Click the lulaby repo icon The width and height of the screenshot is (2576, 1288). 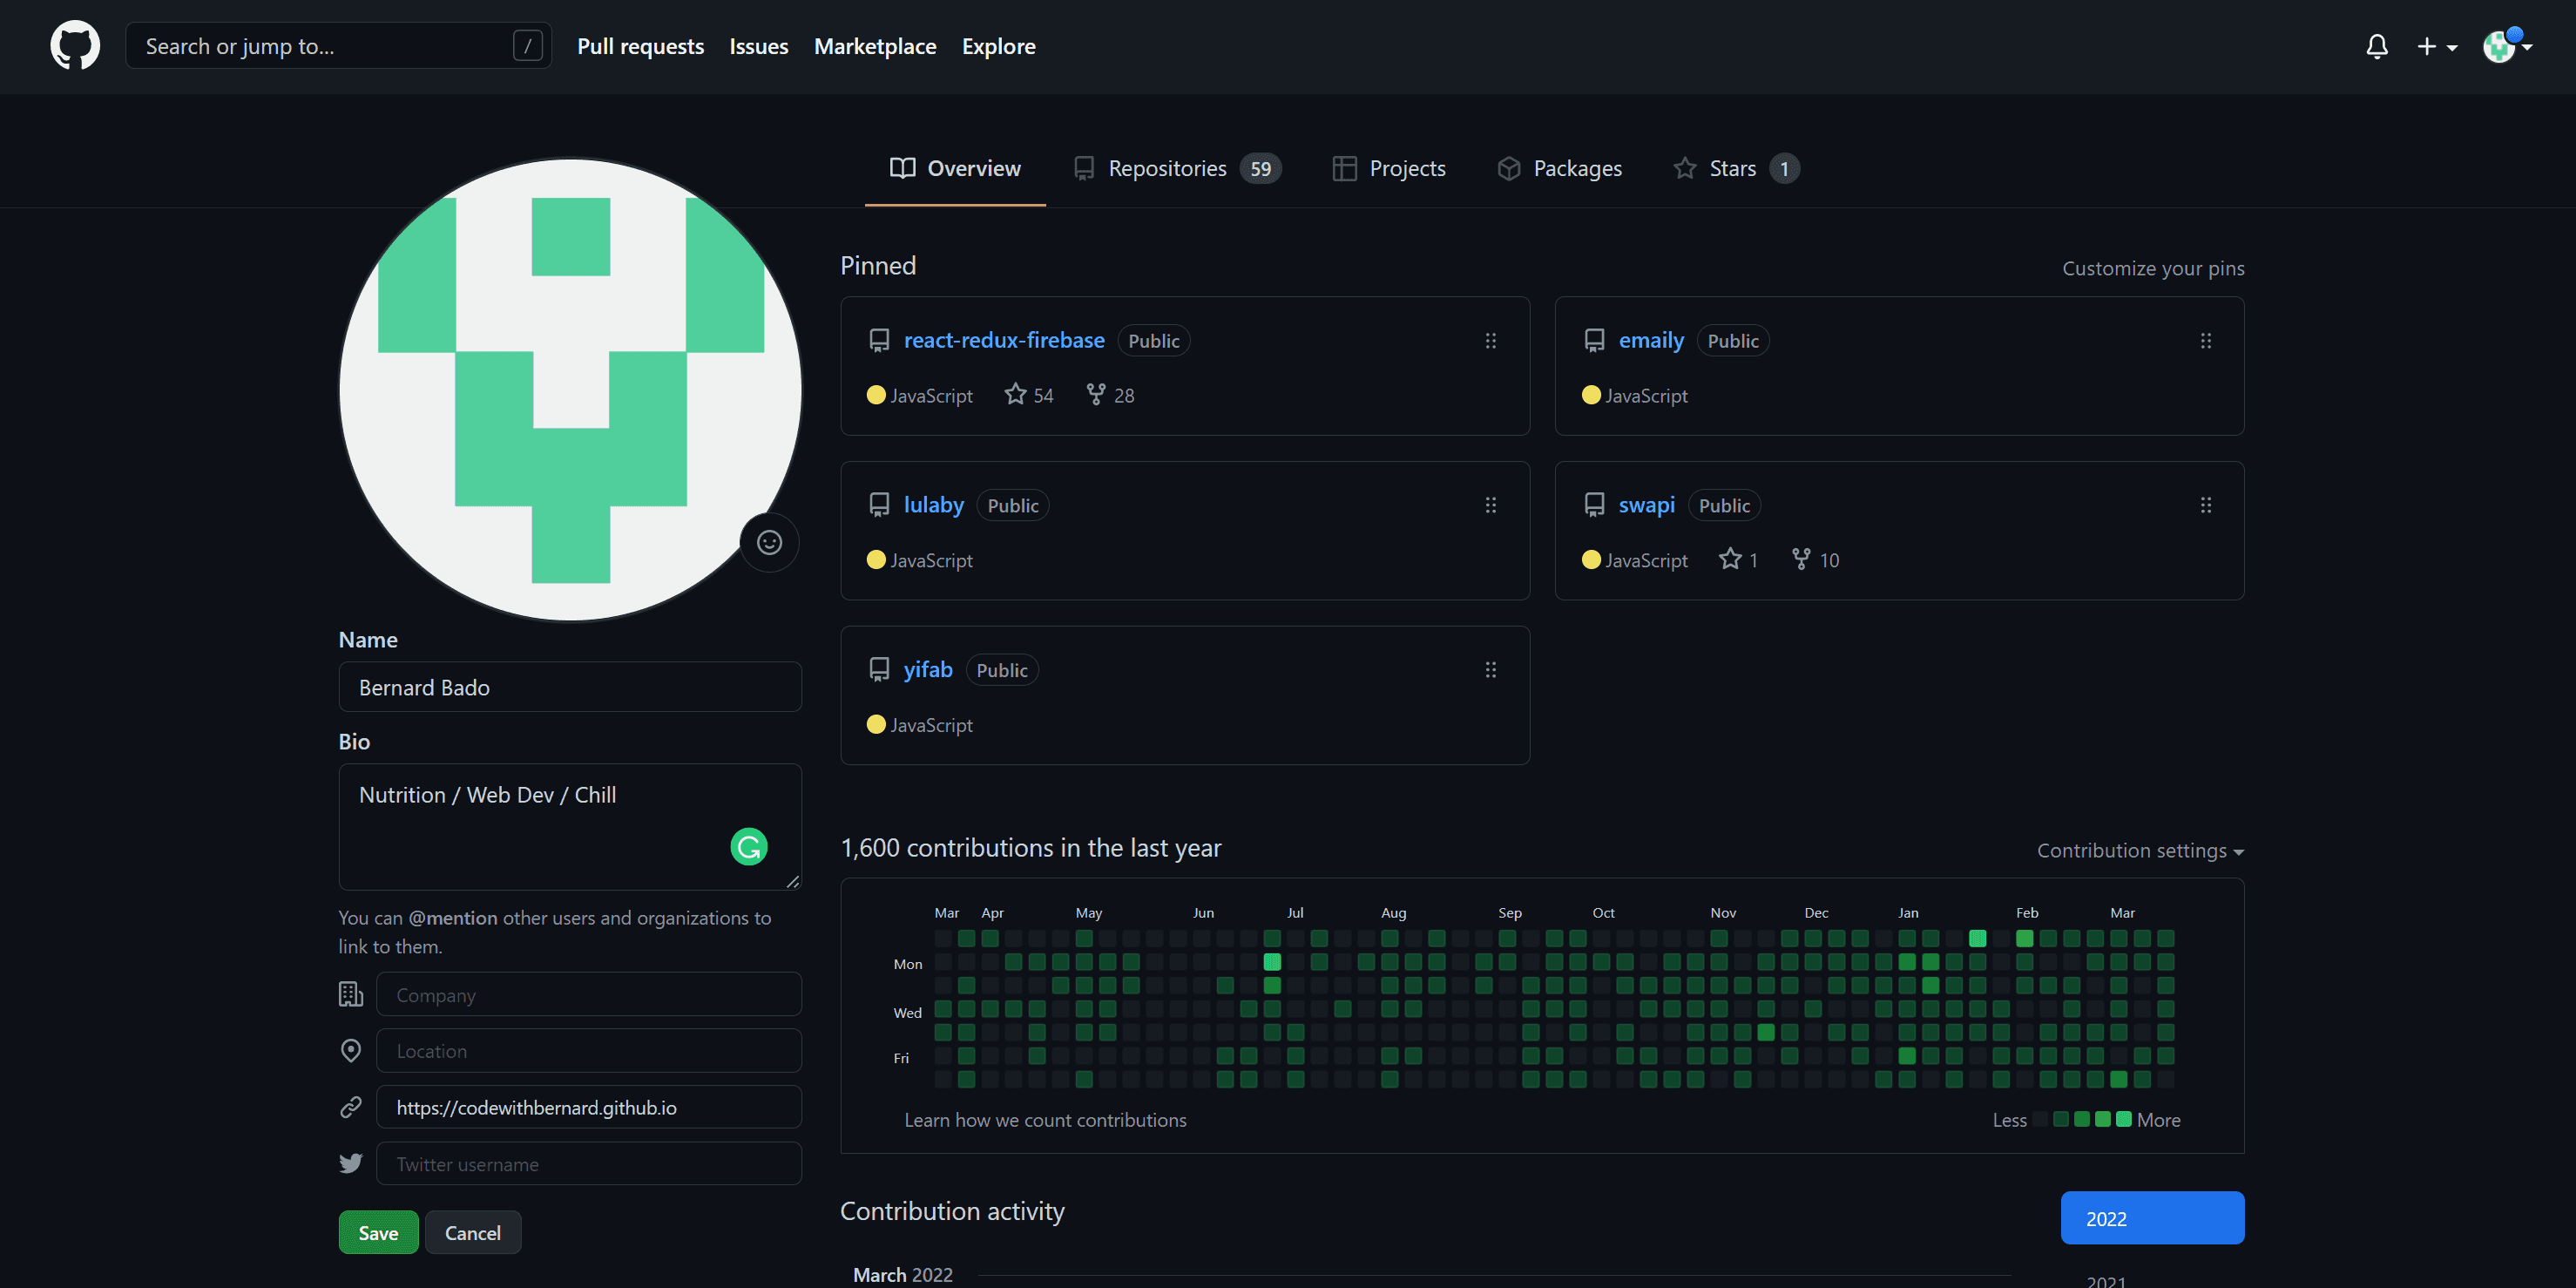pos(879,505)
